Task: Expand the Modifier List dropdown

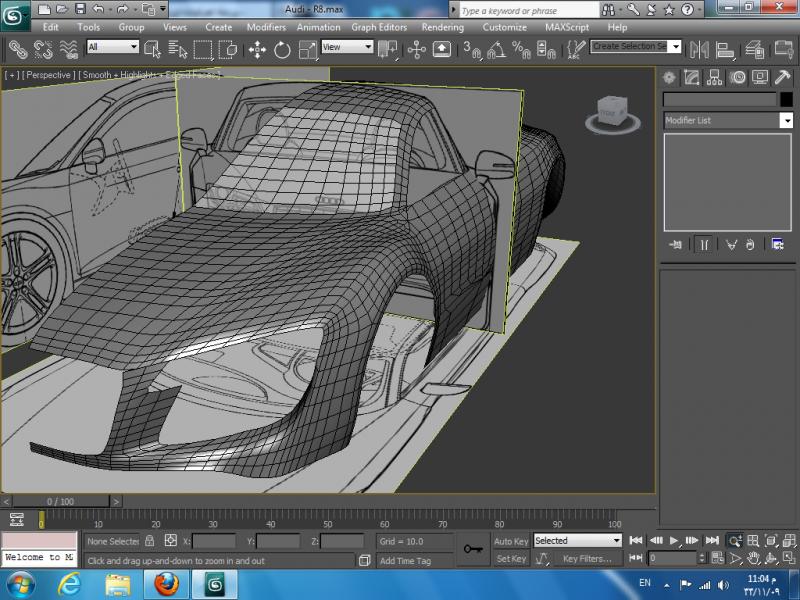Action: [x=786, y=120]
